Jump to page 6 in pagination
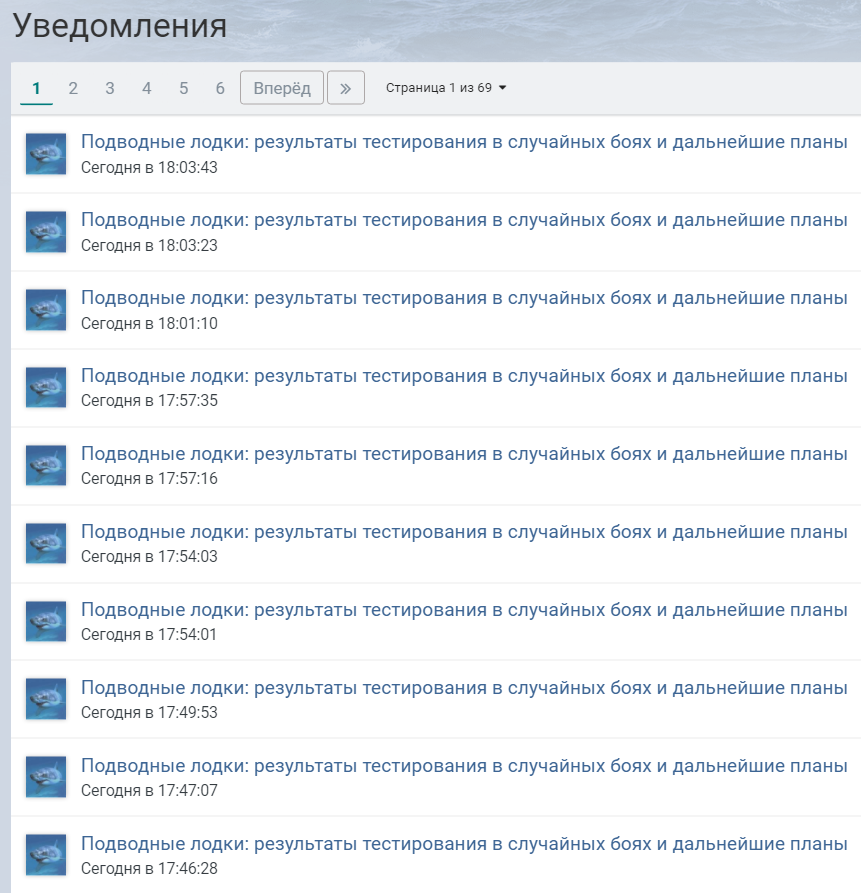 (220, 88)
